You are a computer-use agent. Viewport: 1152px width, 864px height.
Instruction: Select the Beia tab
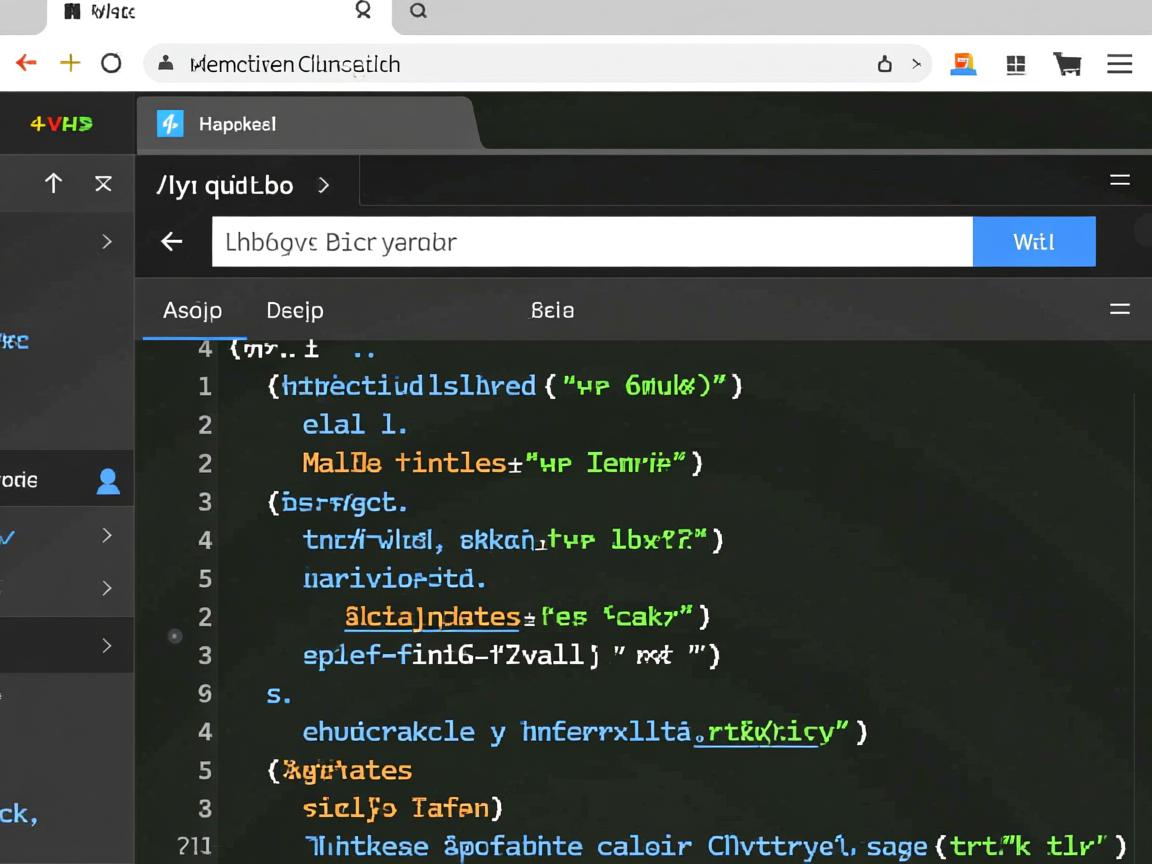[x=552, y=311]
